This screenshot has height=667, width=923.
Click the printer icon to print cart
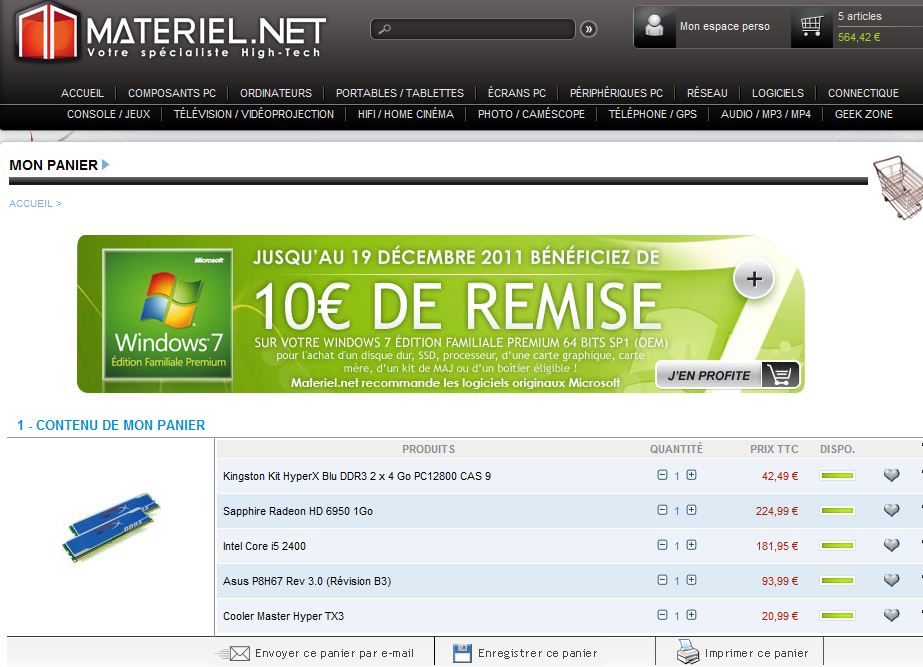click(x=688, y=653)
